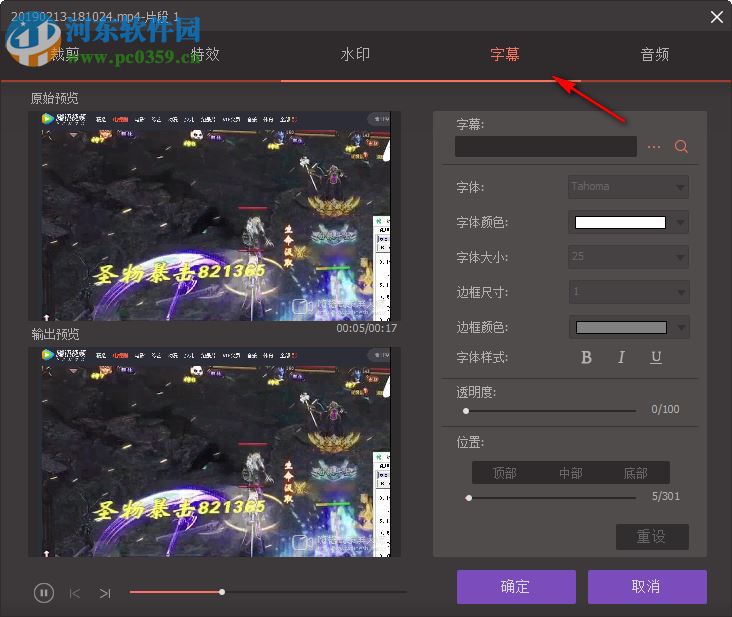Open the 音频 tab
Image resolution: width=732 pixels, height=617 pixels.
point(655,55)
